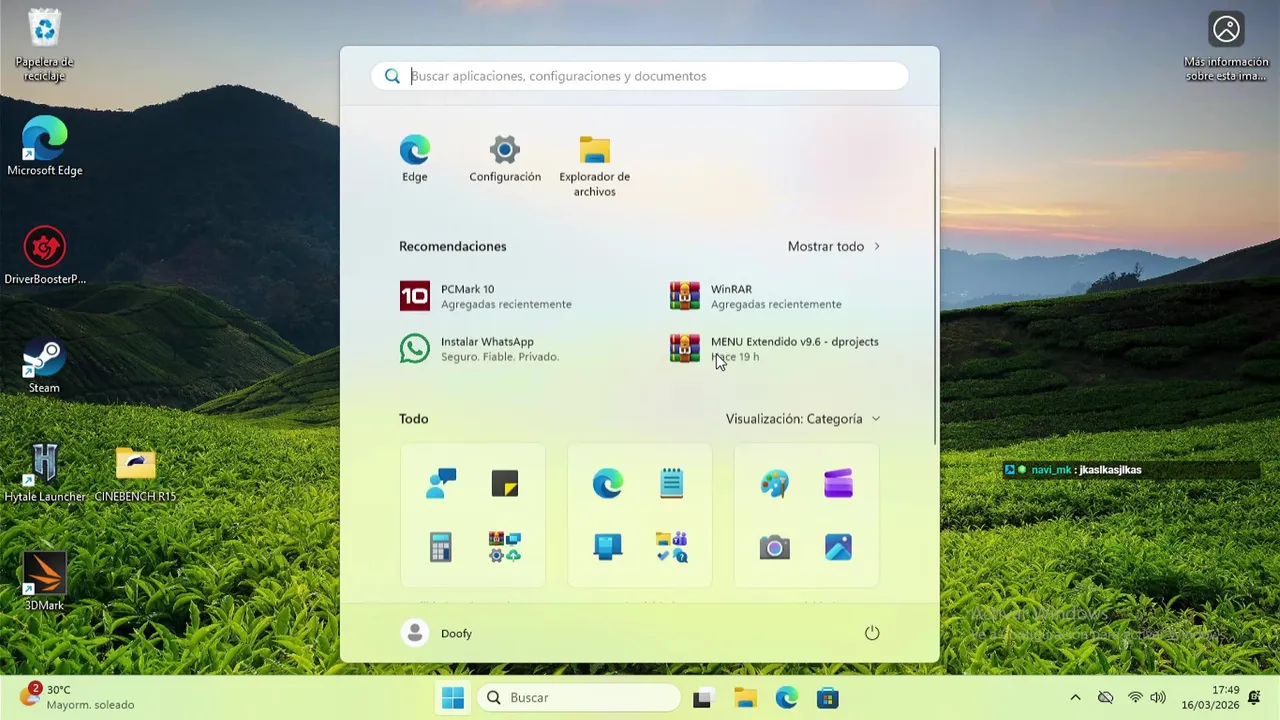Open the power options button

(x=872, y=633)
